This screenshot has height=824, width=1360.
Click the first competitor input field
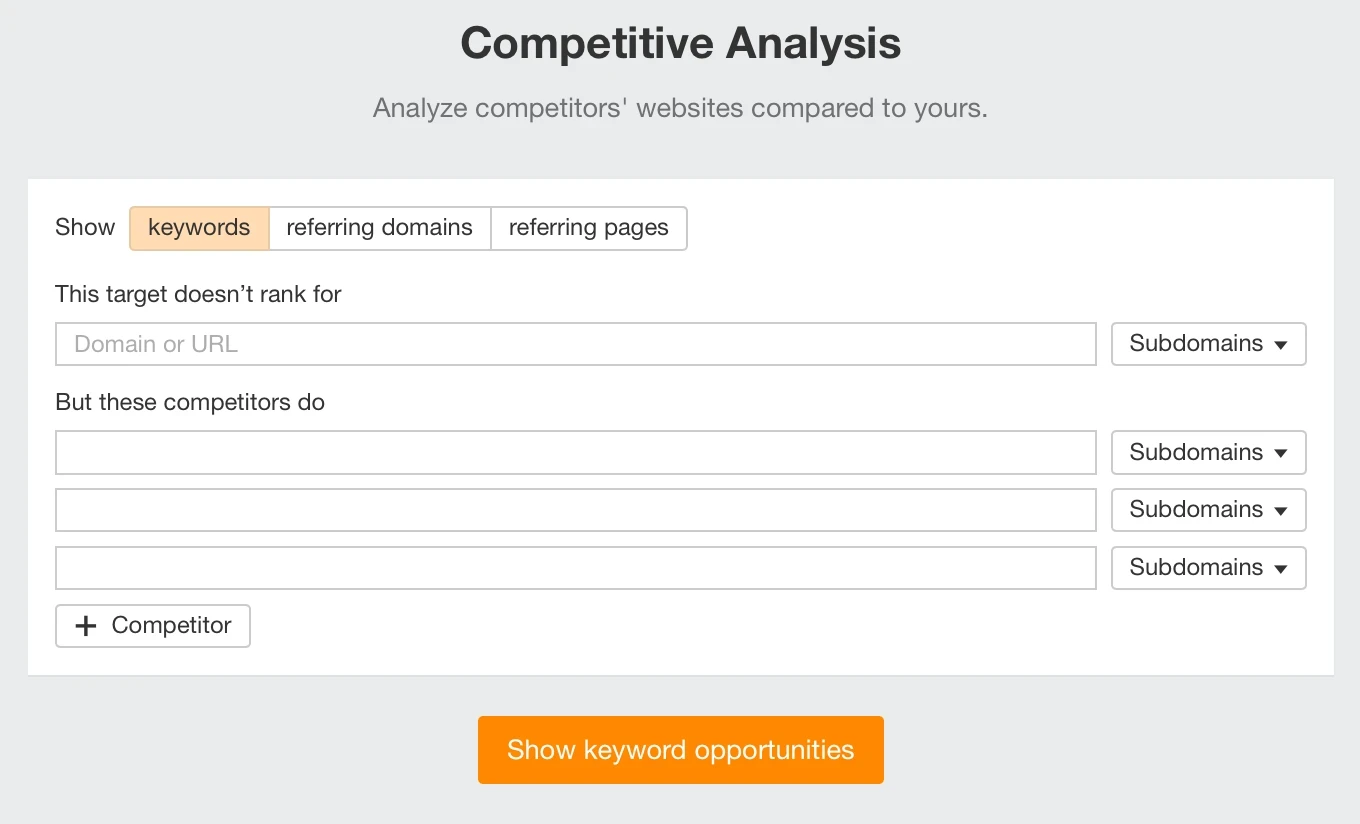[x=575, y=452]
